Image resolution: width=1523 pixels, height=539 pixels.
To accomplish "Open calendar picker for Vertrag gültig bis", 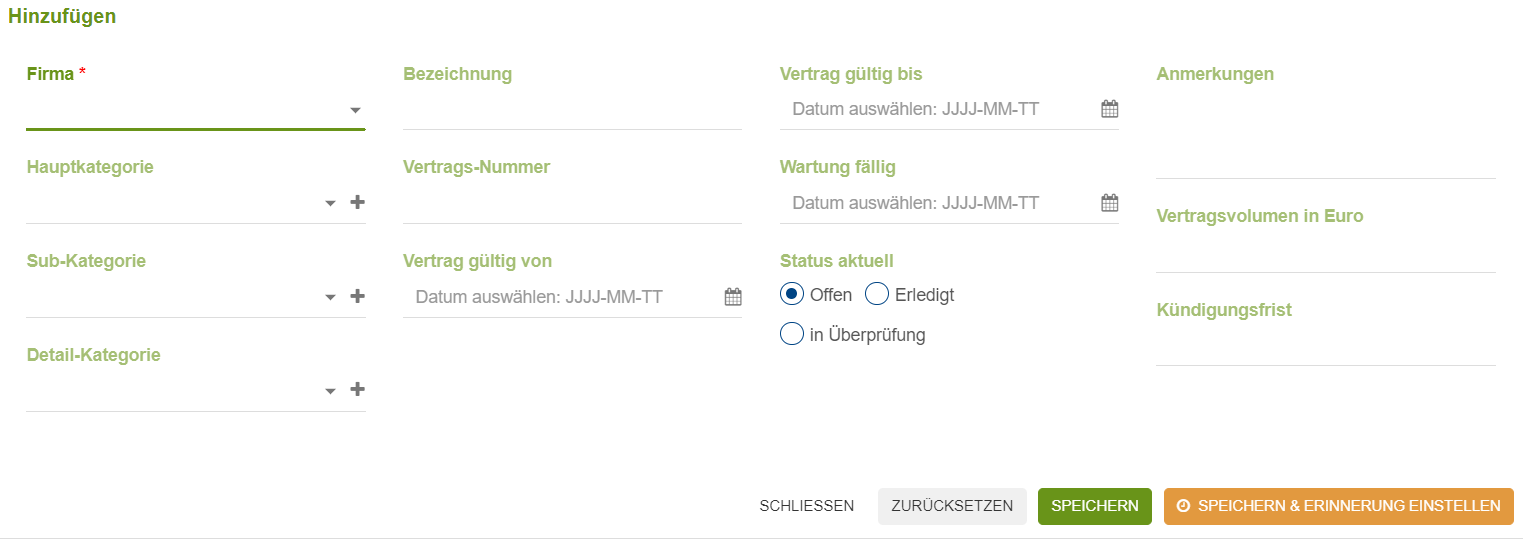I will point(1109,109).
